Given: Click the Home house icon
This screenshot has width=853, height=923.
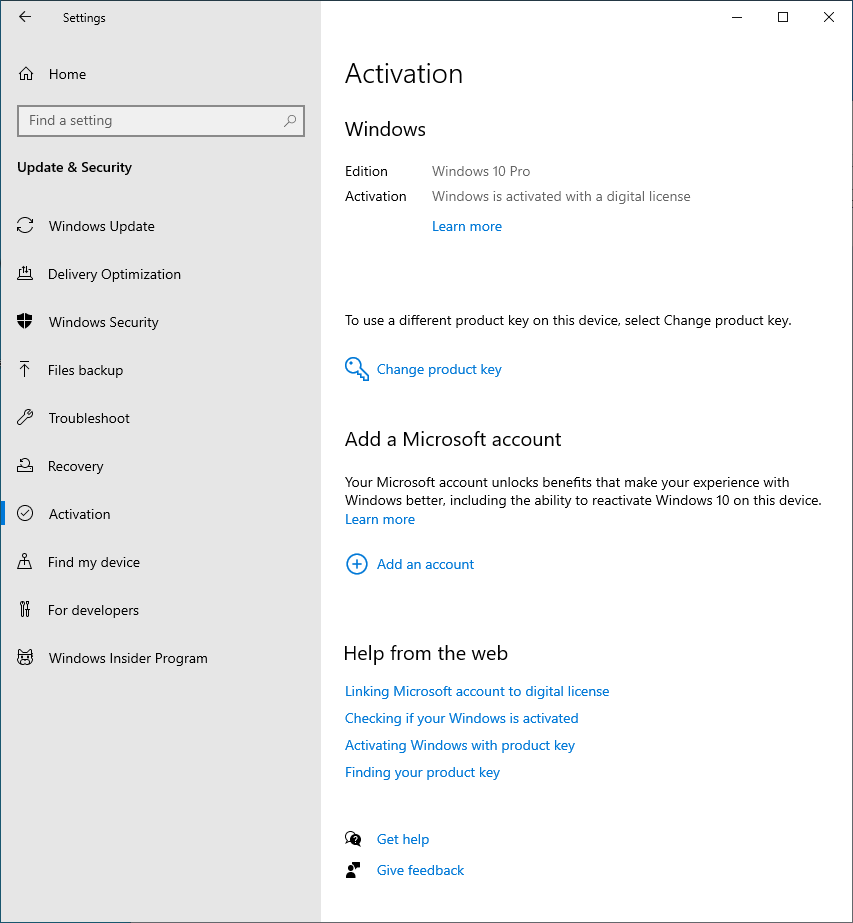Looking at the screenshot, I should click(26, 74).
